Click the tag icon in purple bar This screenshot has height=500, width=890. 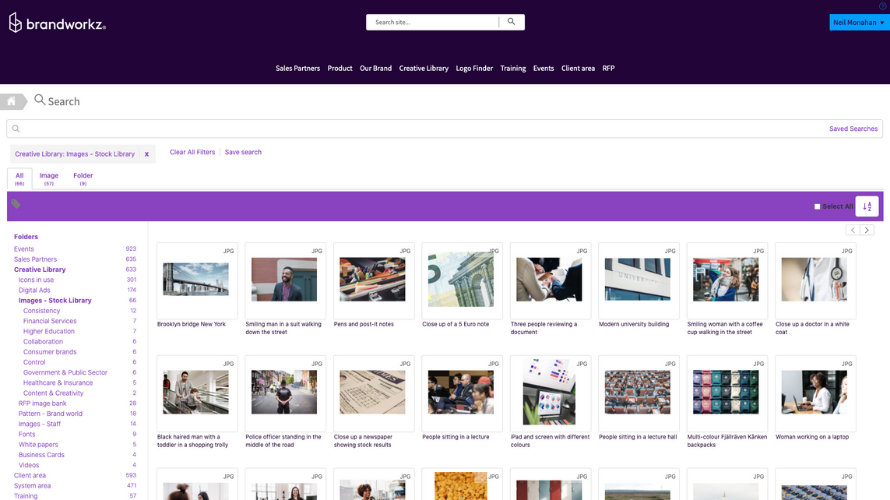pos(16,204)
